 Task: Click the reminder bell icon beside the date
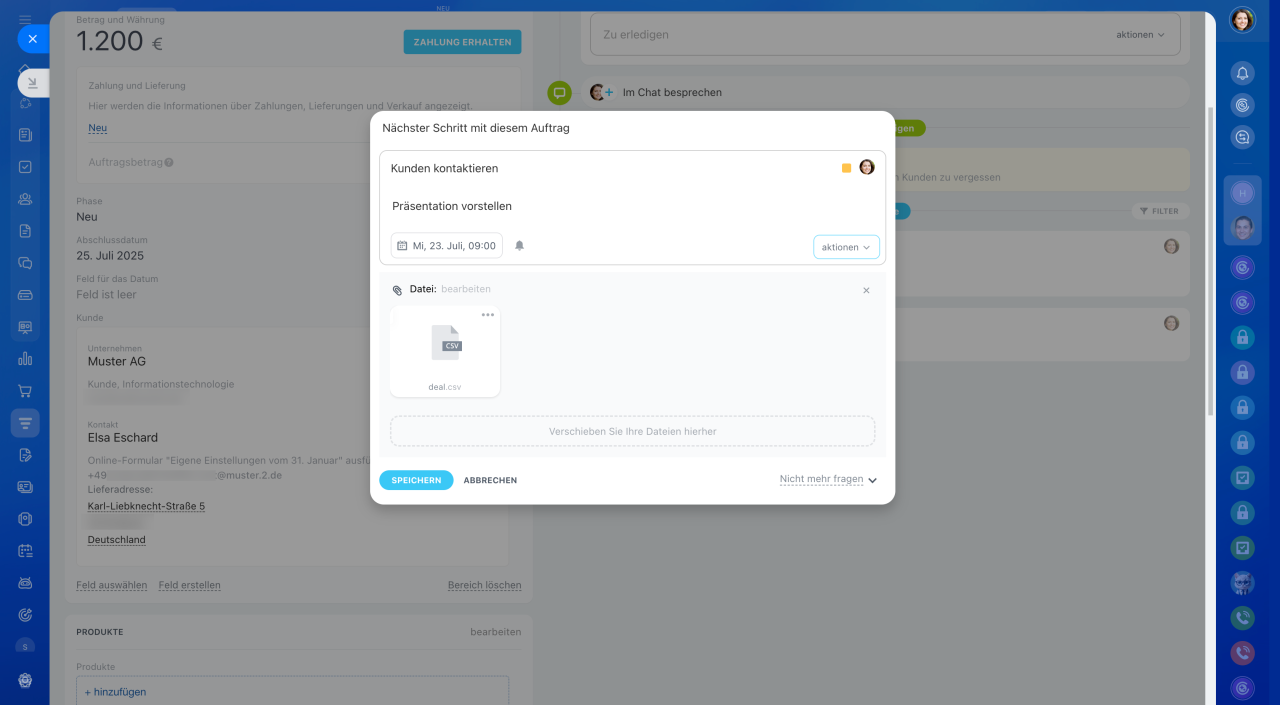click(x=519, y=246)
